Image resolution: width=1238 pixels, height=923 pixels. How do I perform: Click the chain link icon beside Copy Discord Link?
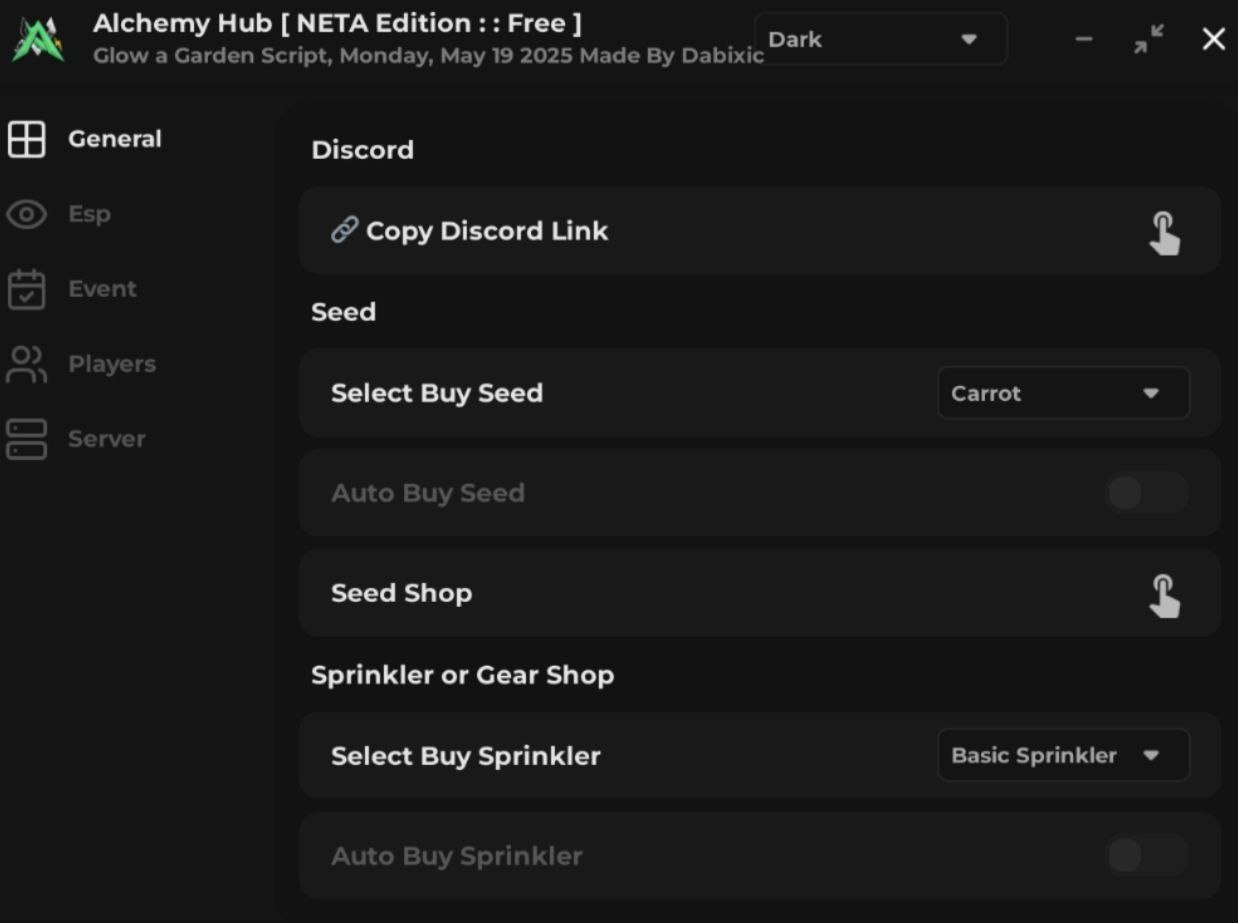[344, 231]
